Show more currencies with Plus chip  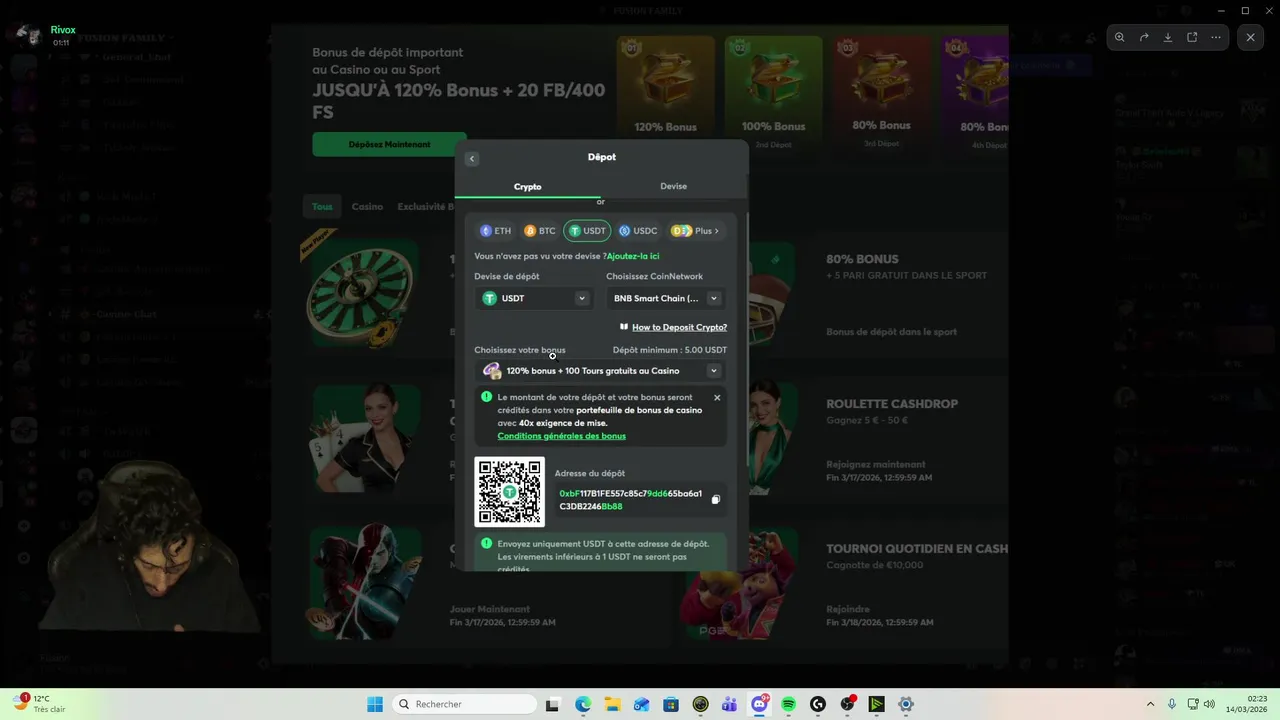(x=695, y=231)
